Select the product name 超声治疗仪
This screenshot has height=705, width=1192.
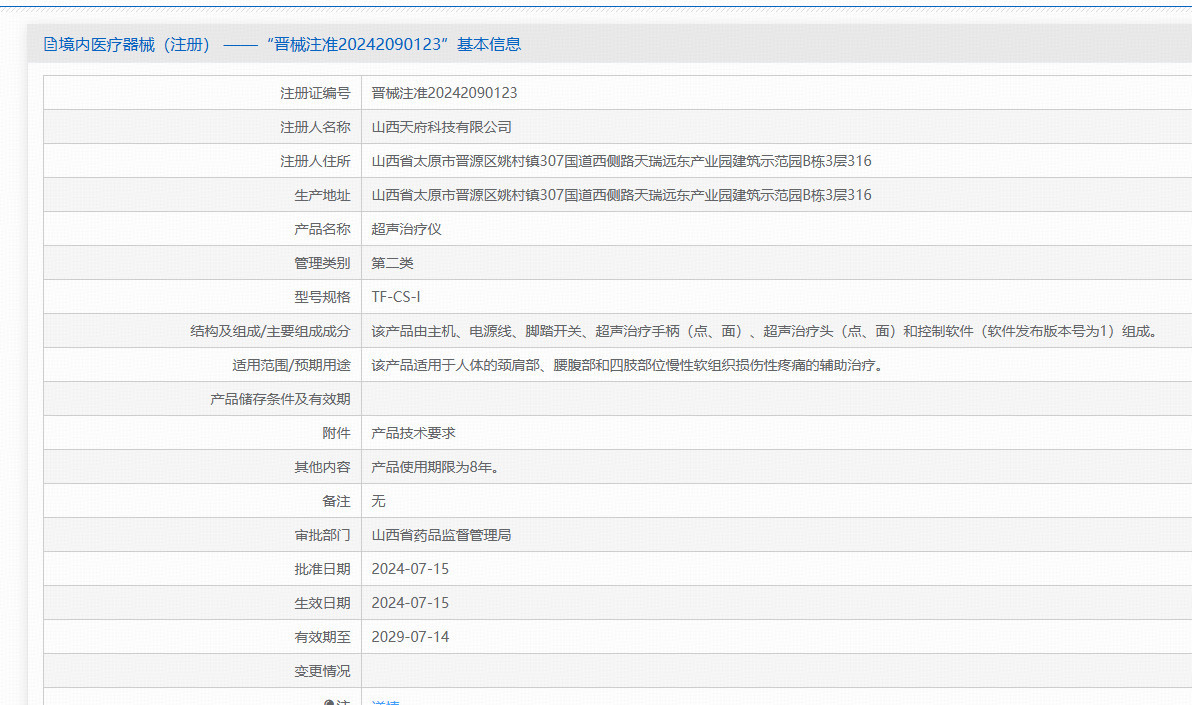coord(407,228)
